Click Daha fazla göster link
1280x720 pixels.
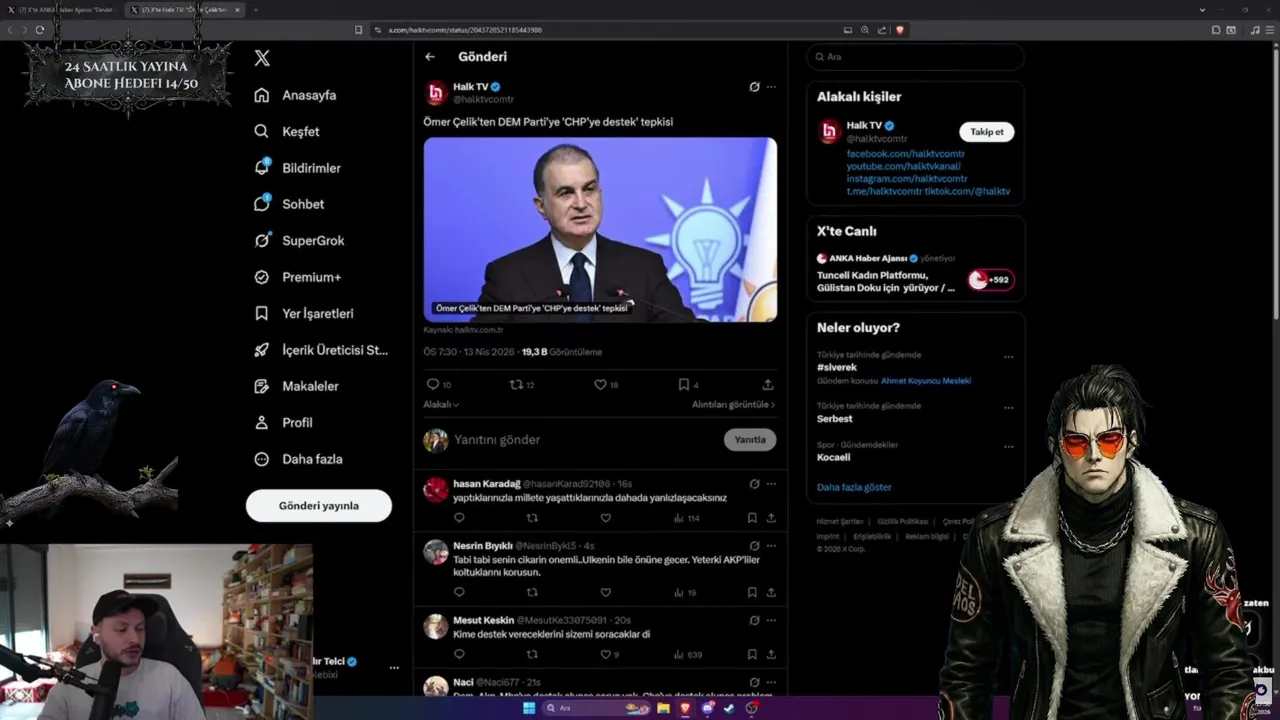click(854, 487)
